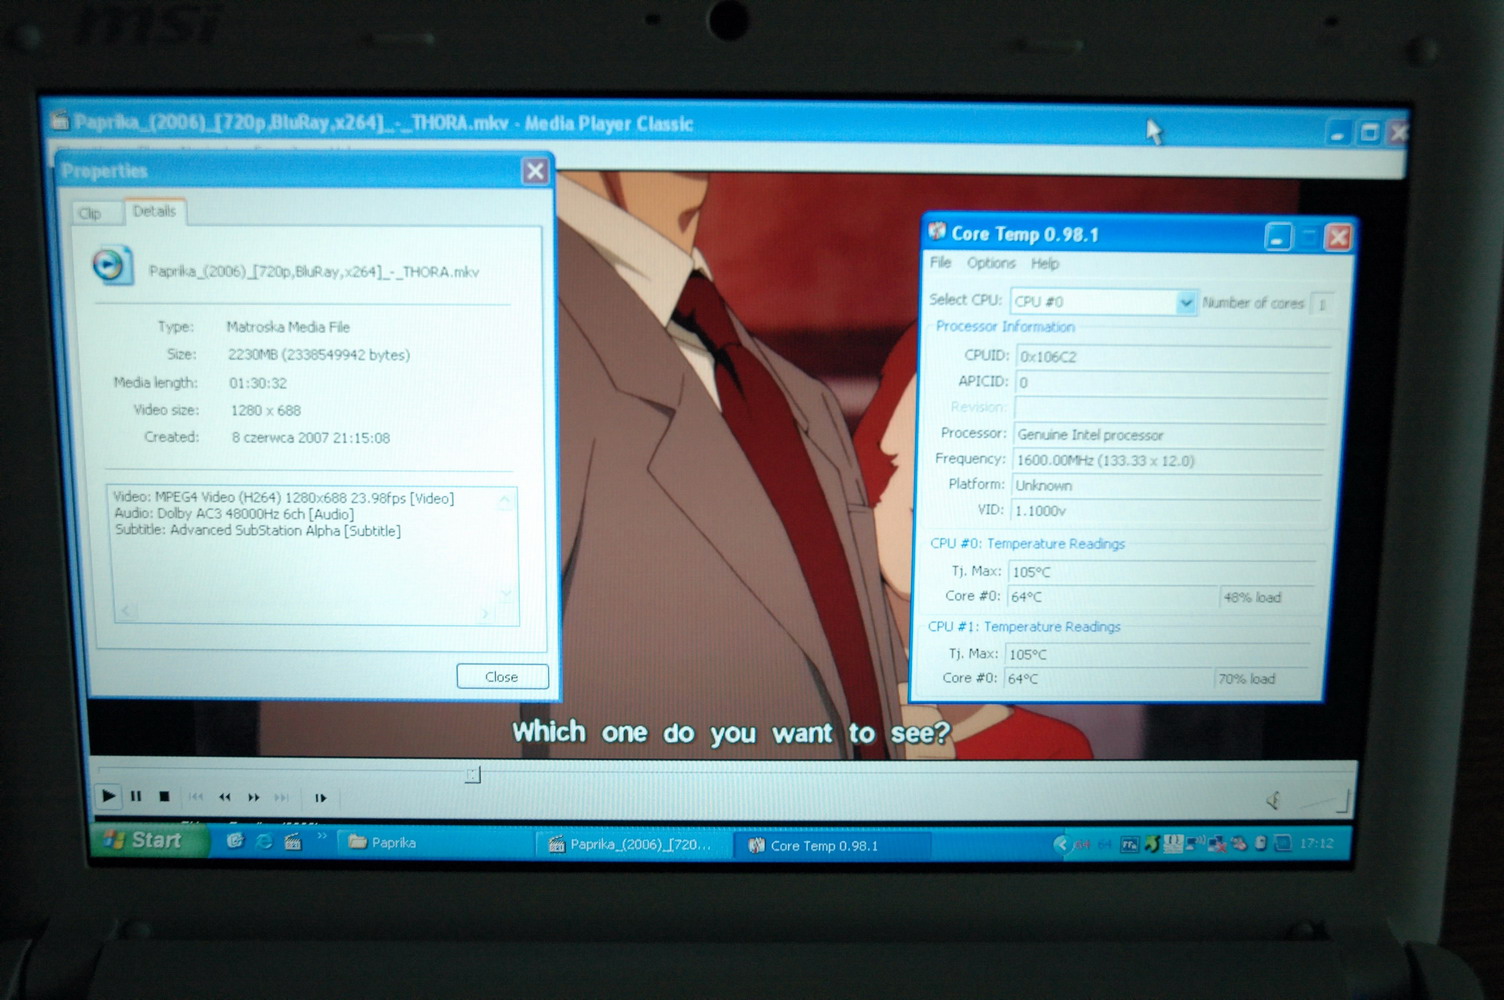The image size is (1504, 1000).
Task: Click the frame-step button
Action: tap(321, 797)
